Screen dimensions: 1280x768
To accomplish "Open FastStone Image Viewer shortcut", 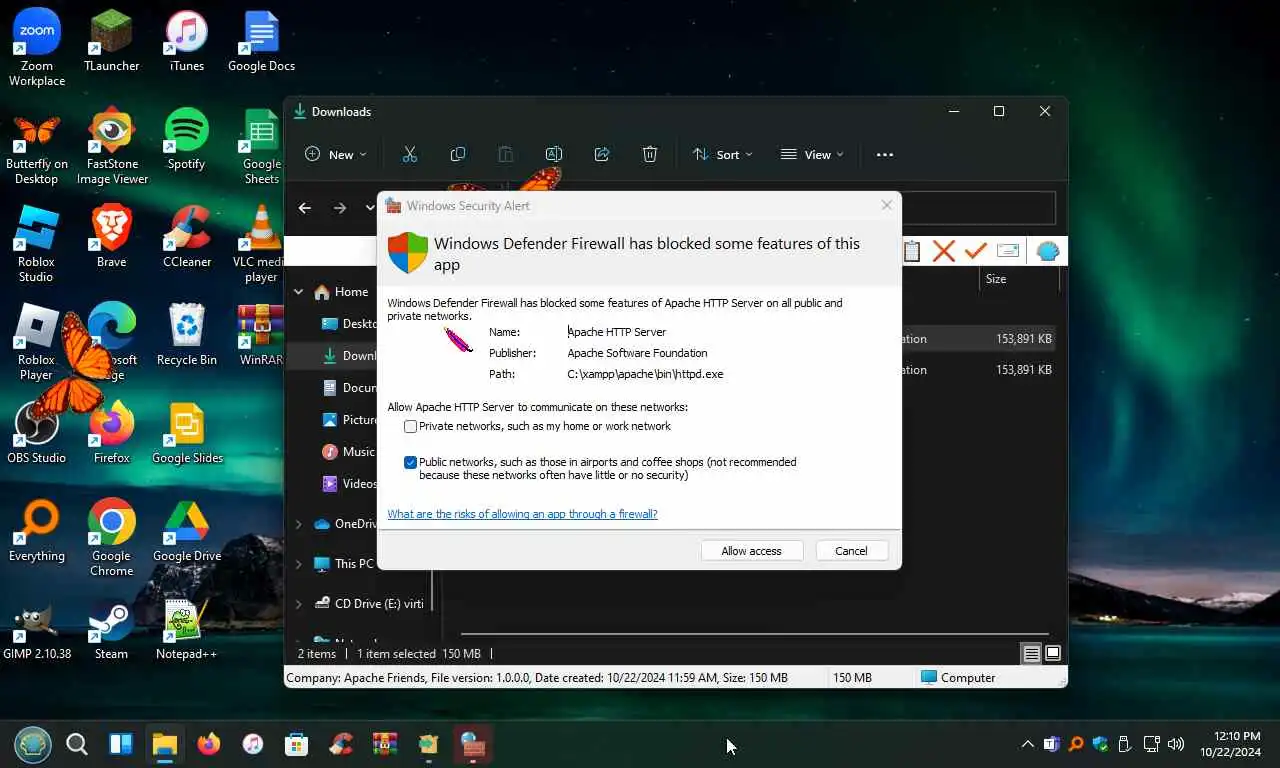I will click(111, 146).
